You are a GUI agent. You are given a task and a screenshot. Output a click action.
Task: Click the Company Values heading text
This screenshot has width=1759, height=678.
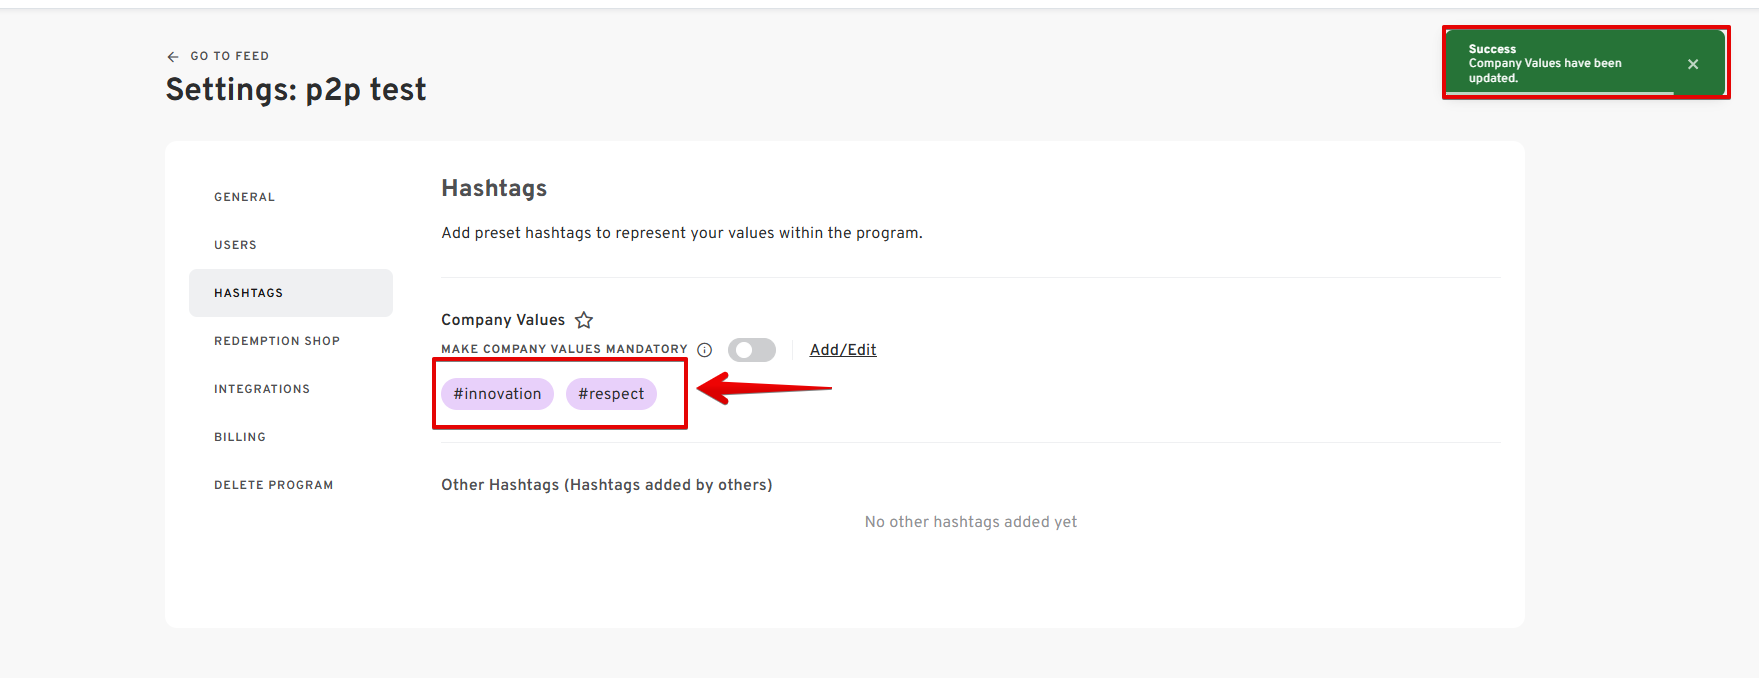[503, 320]
